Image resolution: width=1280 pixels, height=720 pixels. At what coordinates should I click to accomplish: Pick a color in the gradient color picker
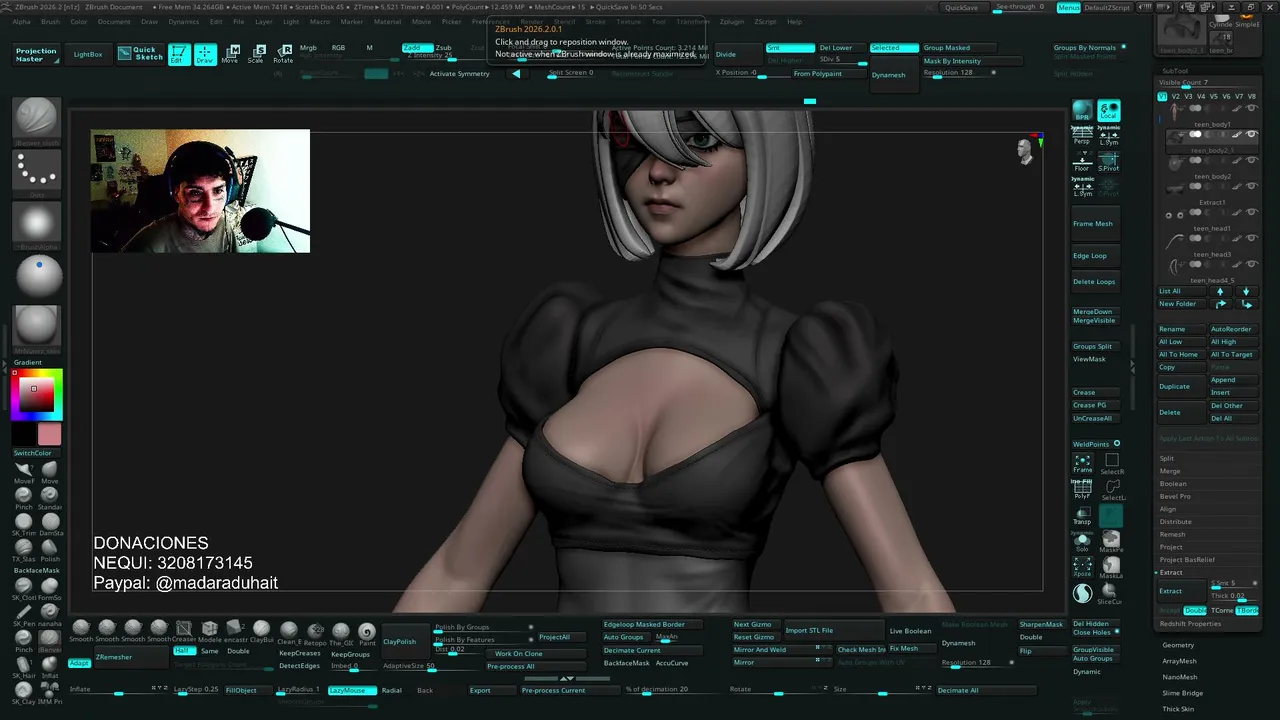click(x=36, y=393)
